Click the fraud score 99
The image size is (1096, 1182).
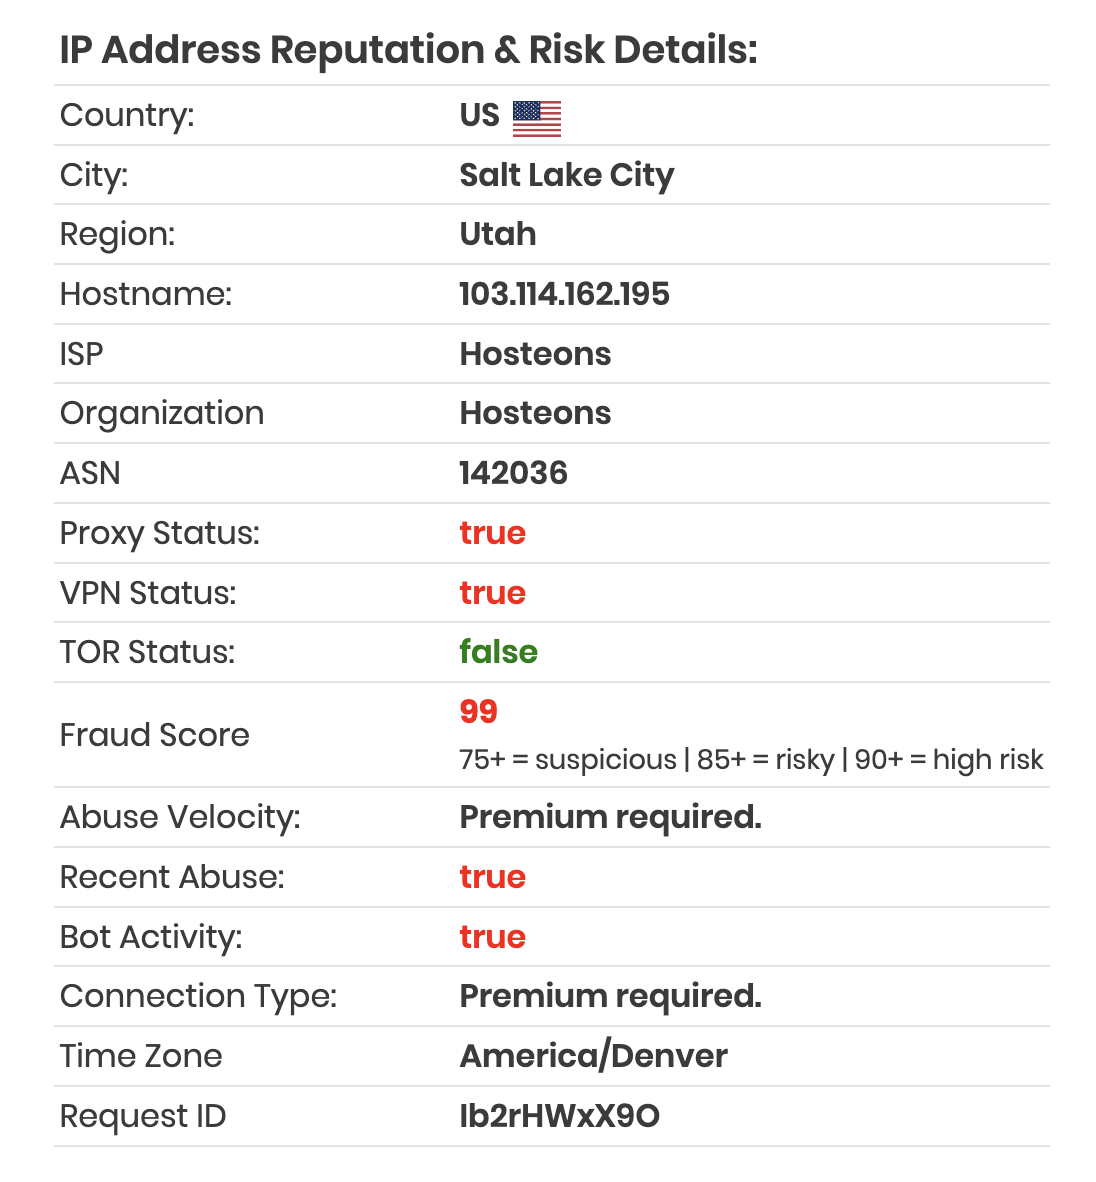(479, 712)
